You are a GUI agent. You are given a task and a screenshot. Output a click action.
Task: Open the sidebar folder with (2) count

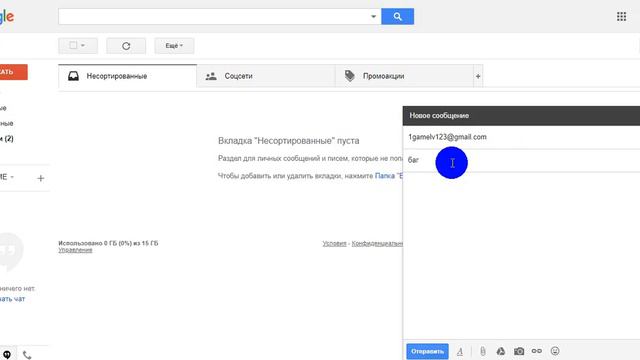tap(7, 139)
